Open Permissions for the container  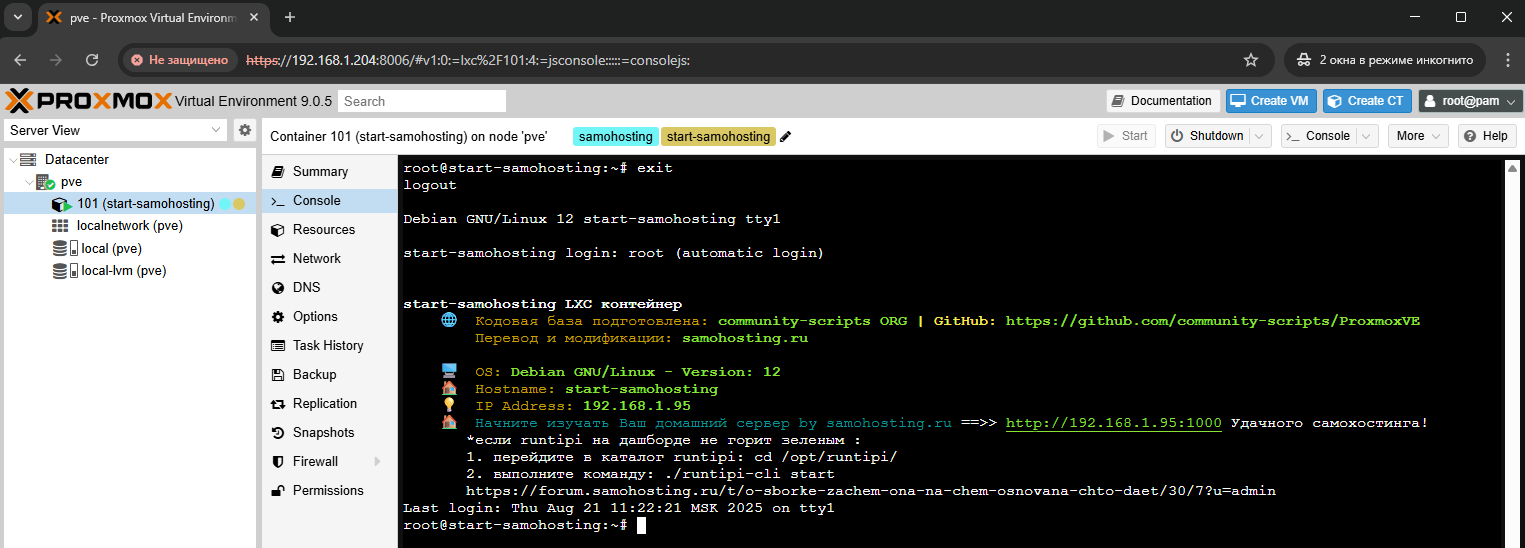tap(327, 490)
